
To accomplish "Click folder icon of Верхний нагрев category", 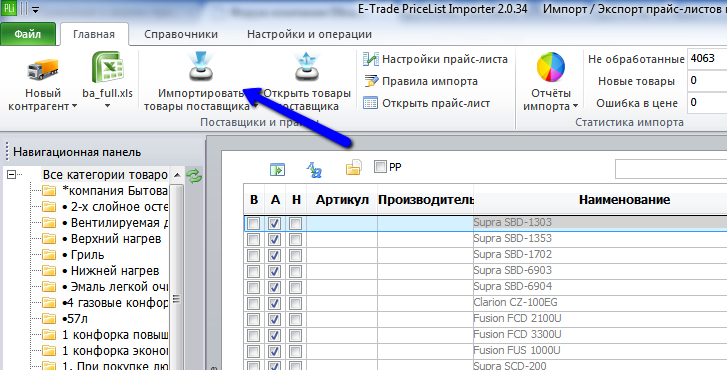I will point(49,239).
